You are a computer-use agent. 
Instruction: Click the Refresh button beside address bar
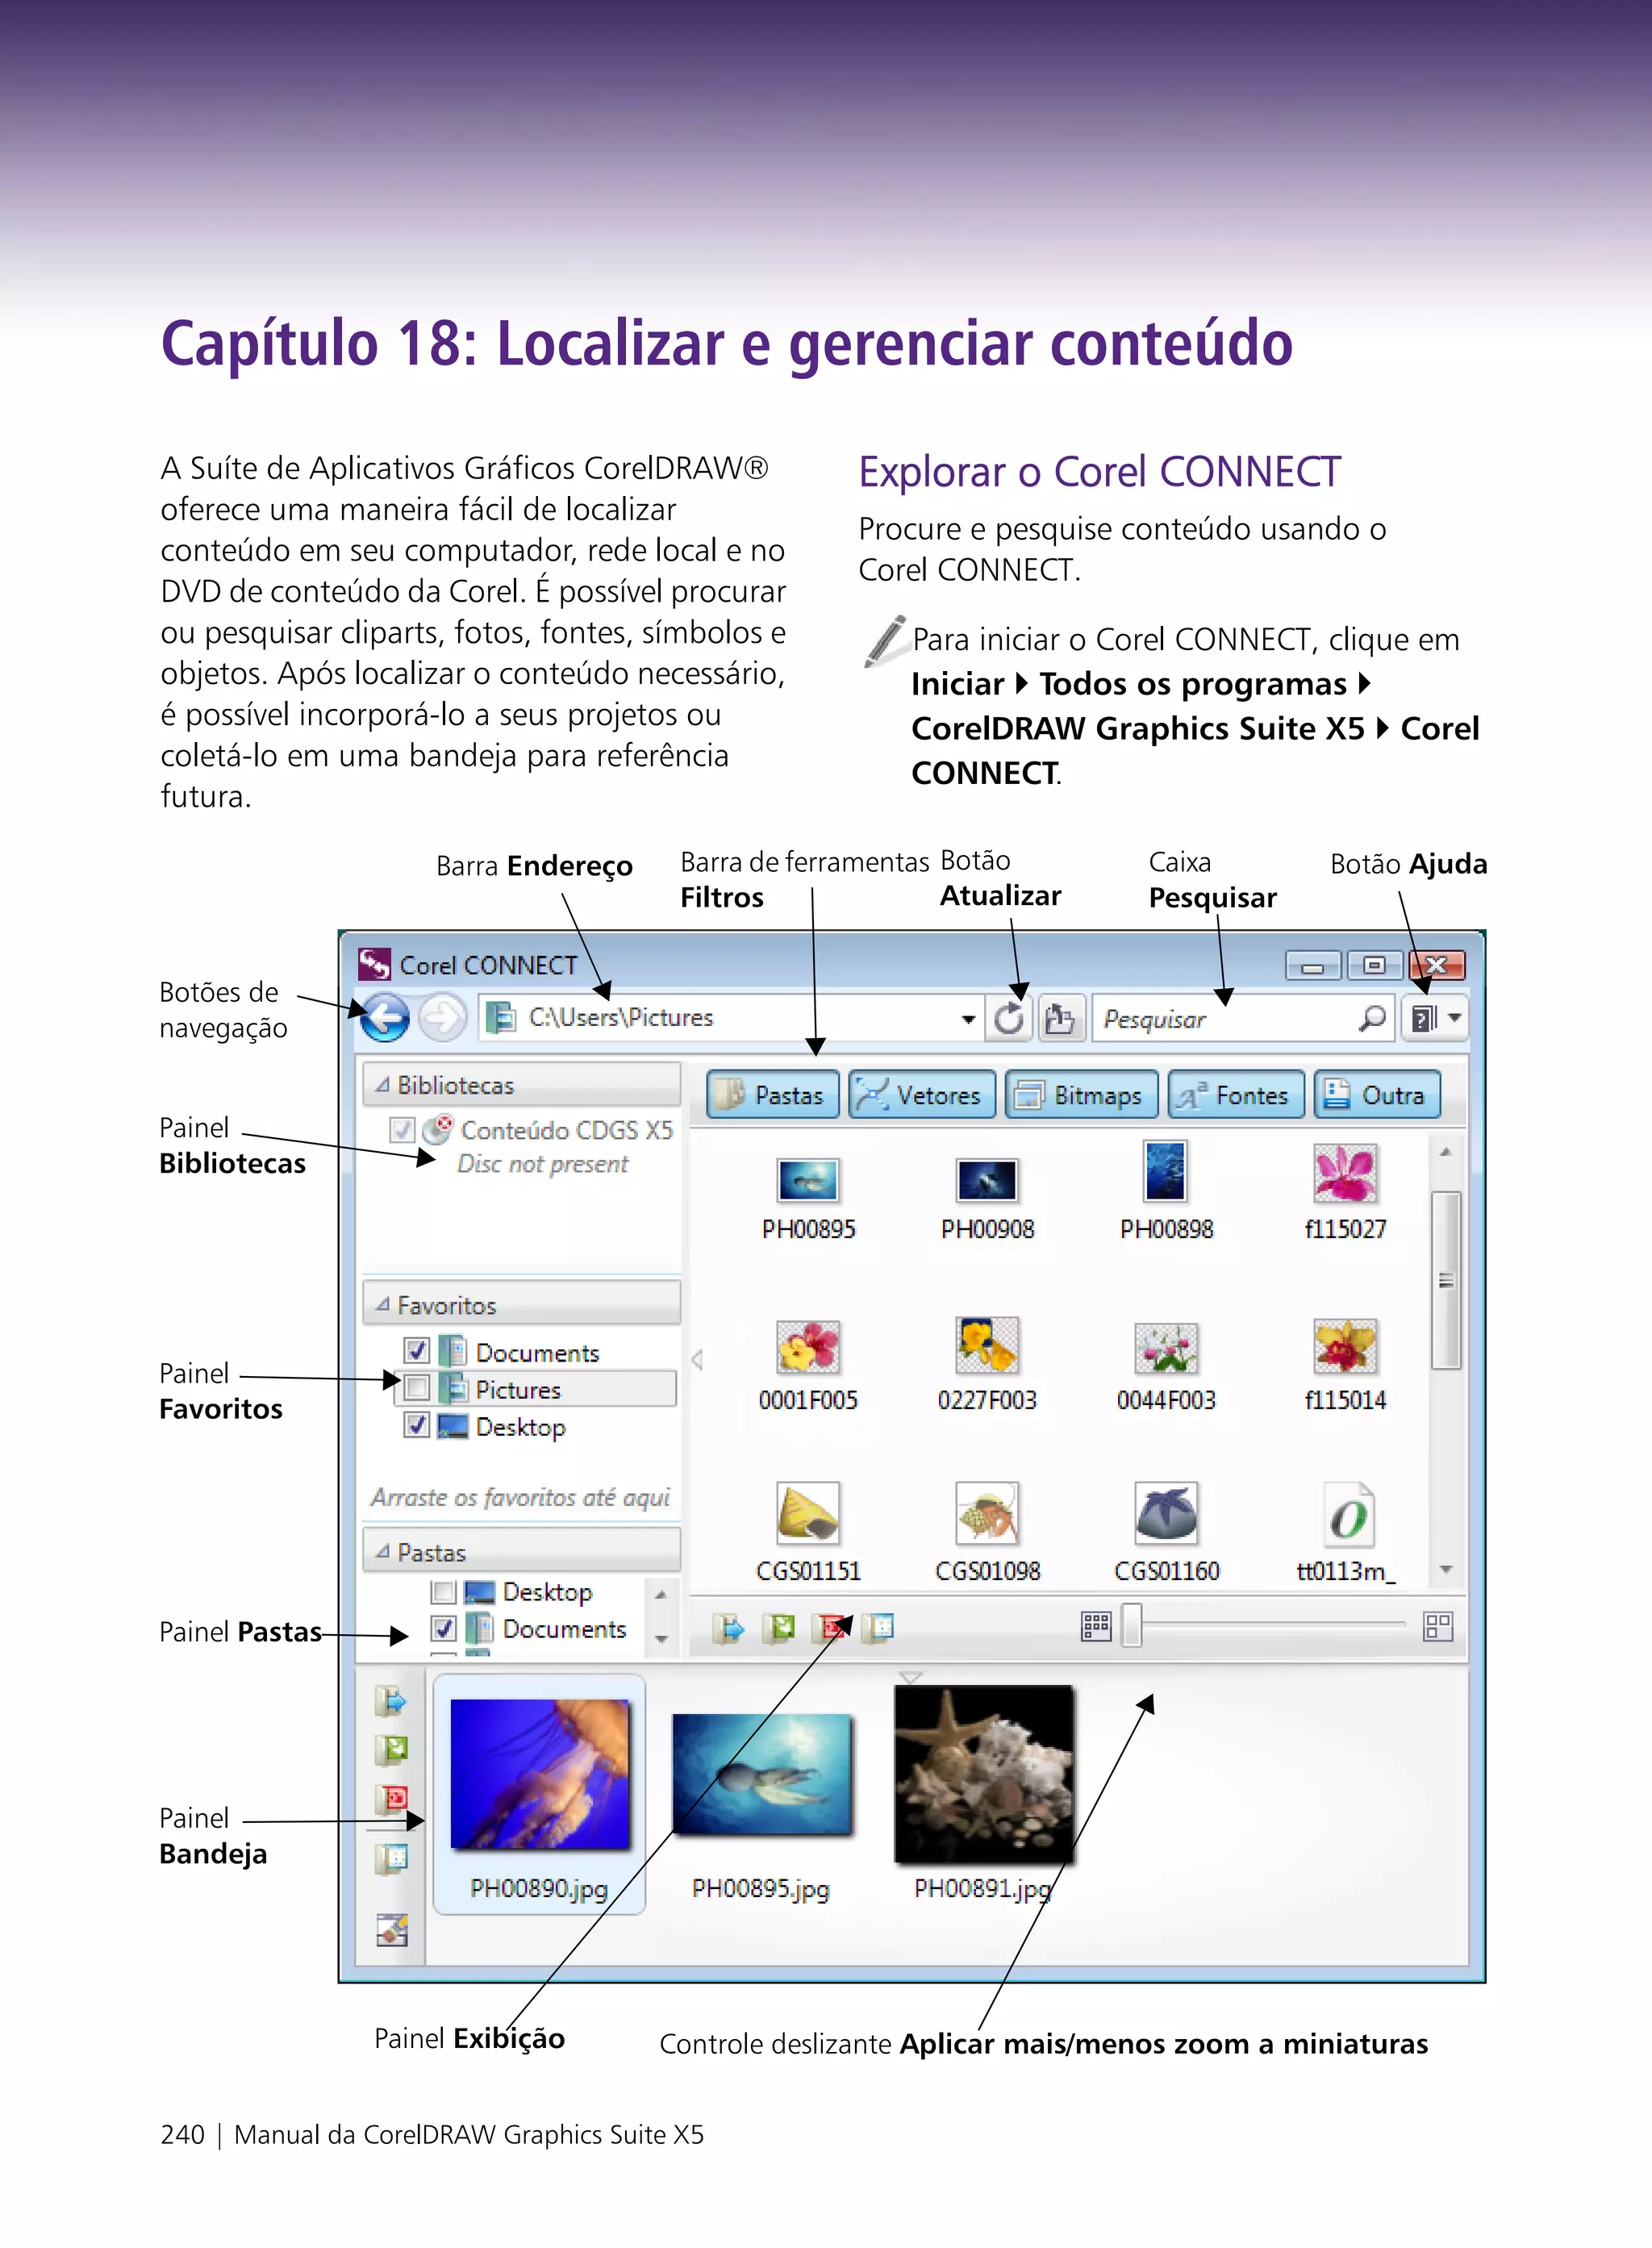[1009, 1018]
